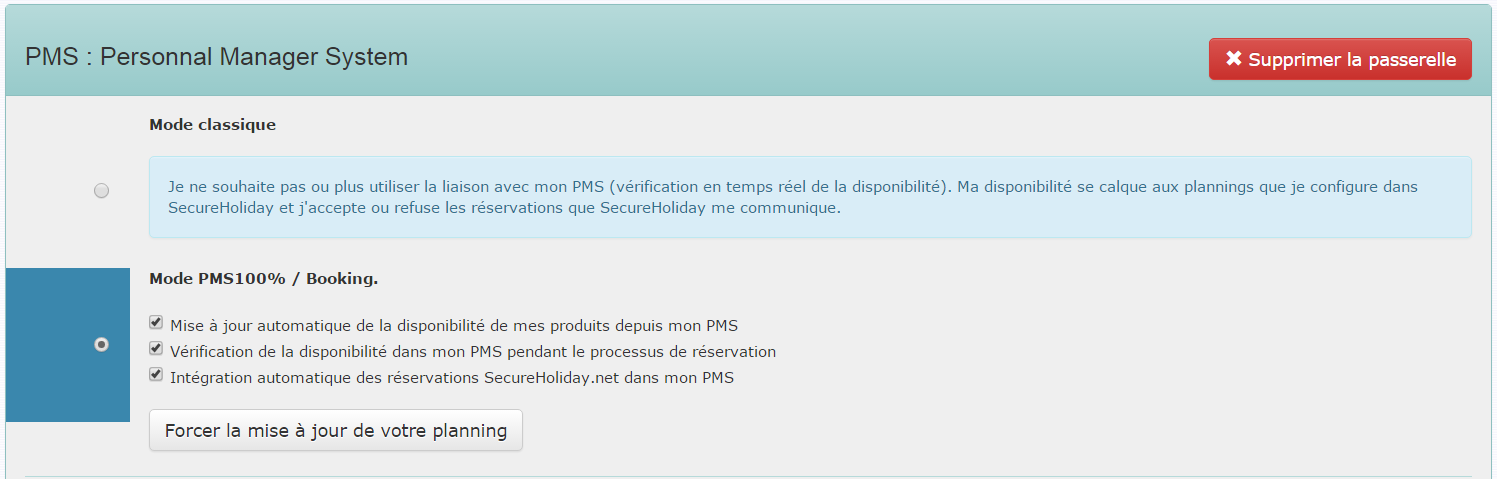Click the light-blue Mode classique description box
1497x479 pixels.
(810, 197)
